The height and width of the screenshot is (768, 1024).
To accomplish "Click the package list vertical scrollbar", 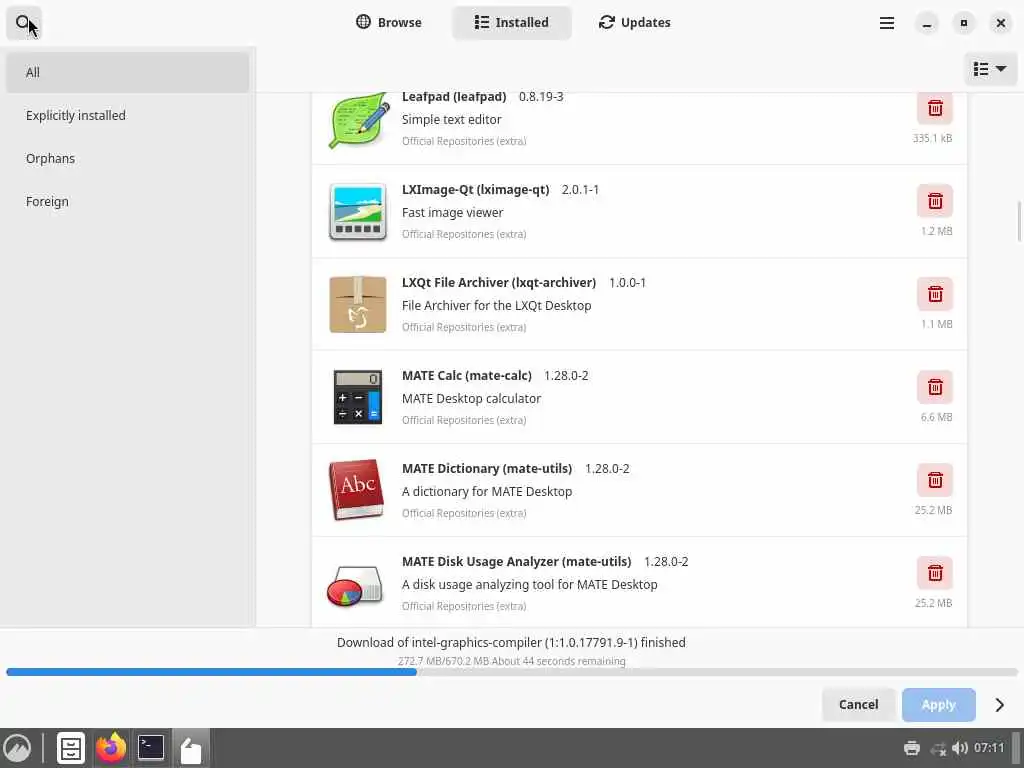I will pyautogui.click(x=1019, y=222).
